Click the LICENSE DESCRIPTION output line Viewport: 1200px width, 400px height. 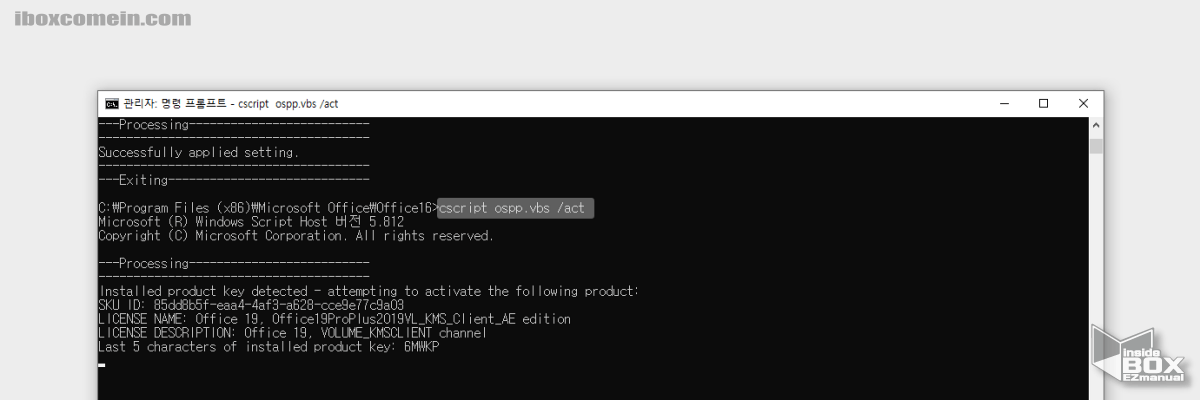292,333
